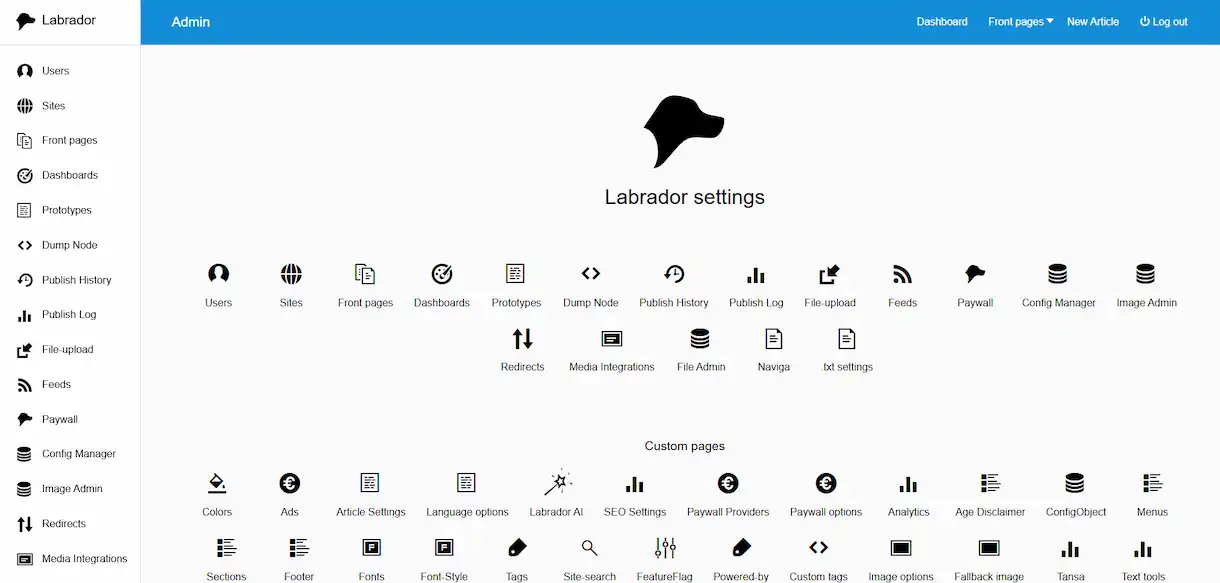
Task: Select Publish History in the sidebar
Action: tap(76, 280)
